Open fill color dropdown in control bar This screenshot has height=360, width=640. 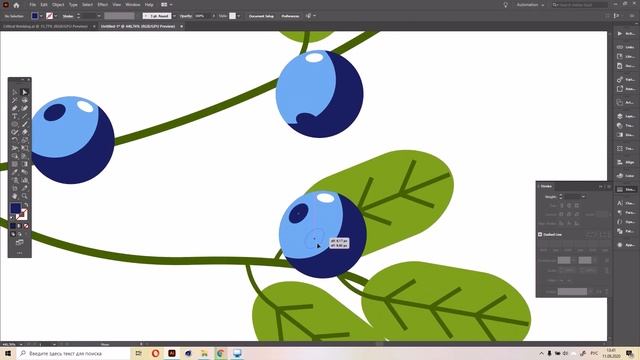[41, 16]
